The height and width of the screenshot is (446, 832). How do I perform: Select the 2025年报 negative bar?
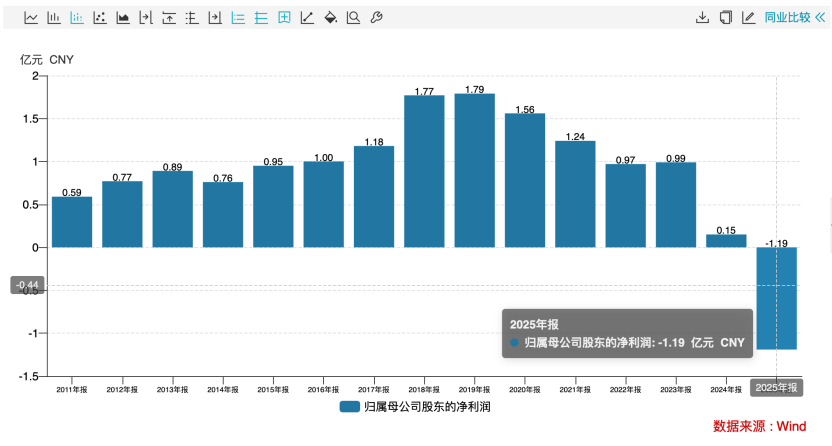point(776,298)
